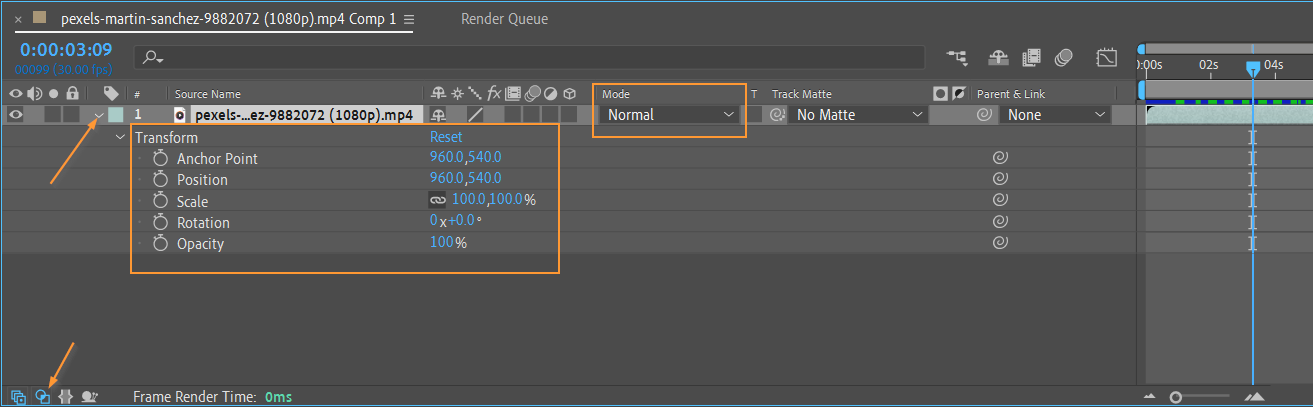Collapse the Transform property group

pyautogui.click(x=121, y=138)
